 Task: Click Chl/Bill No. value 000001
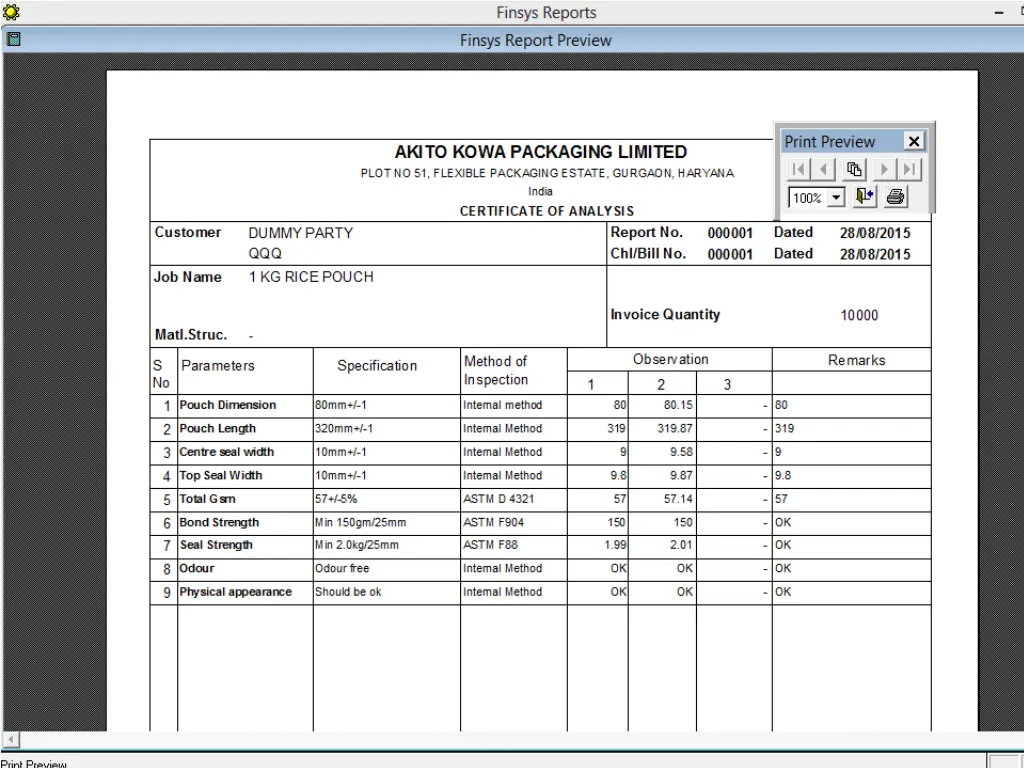(730, 255)
